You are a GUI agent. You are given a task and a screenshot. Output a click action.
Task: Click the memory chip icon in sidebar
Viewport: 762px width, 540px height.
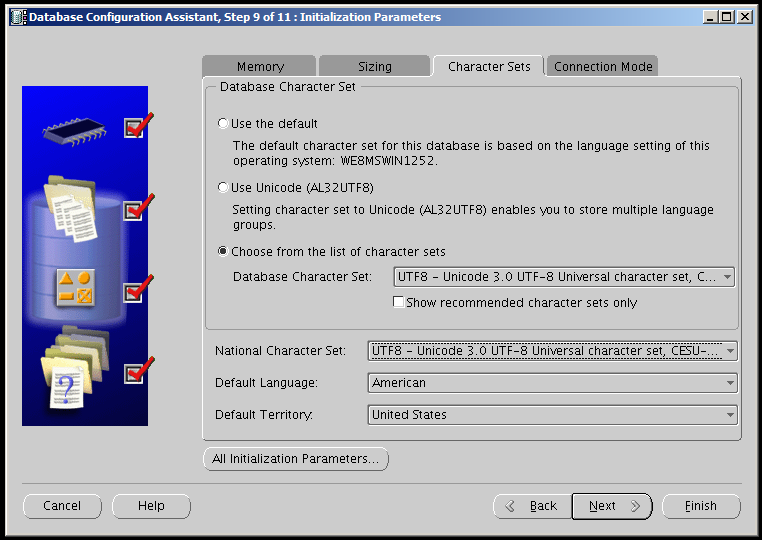click(74, 128)
